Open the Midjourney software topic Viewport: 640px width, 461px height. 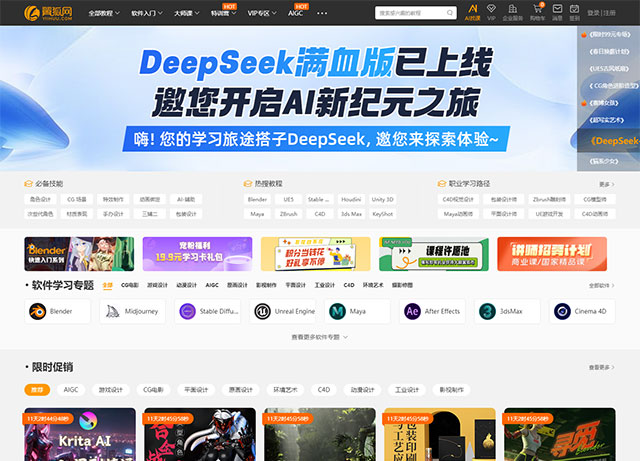[112, 312]
